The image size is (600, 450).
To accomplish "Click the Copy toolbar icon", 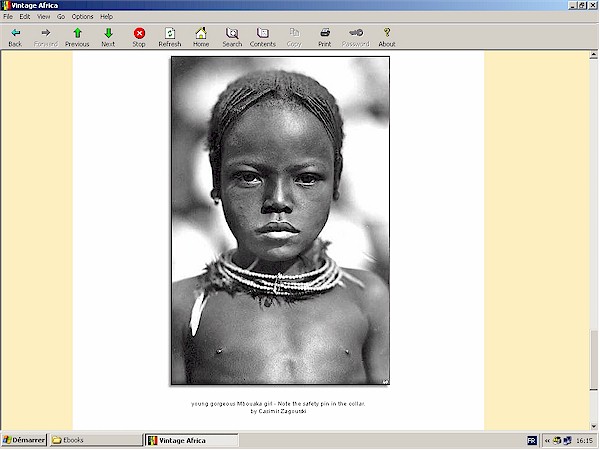I will click(x=294, y=33).
